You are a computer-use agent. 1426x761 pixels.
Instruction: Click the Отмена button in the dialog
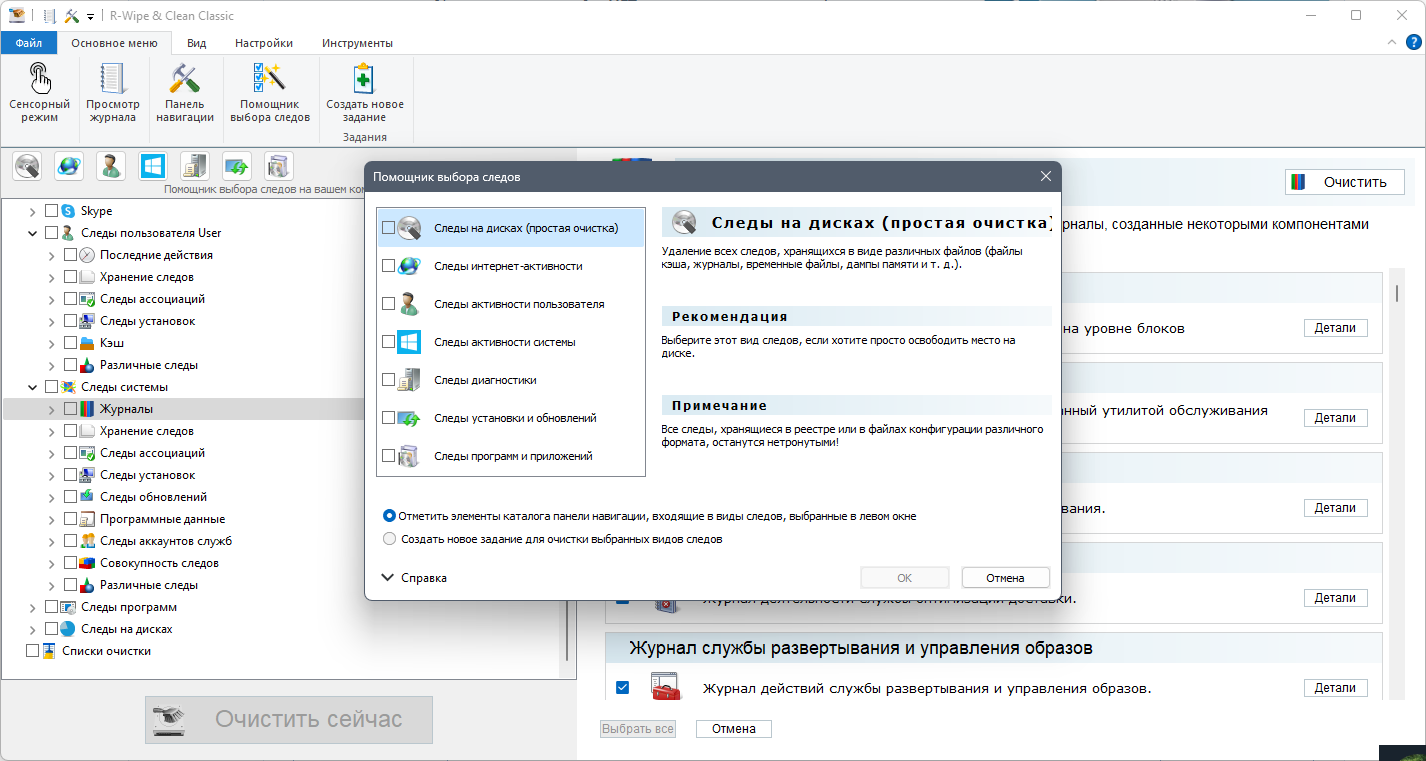click(x=1005, y=578)
